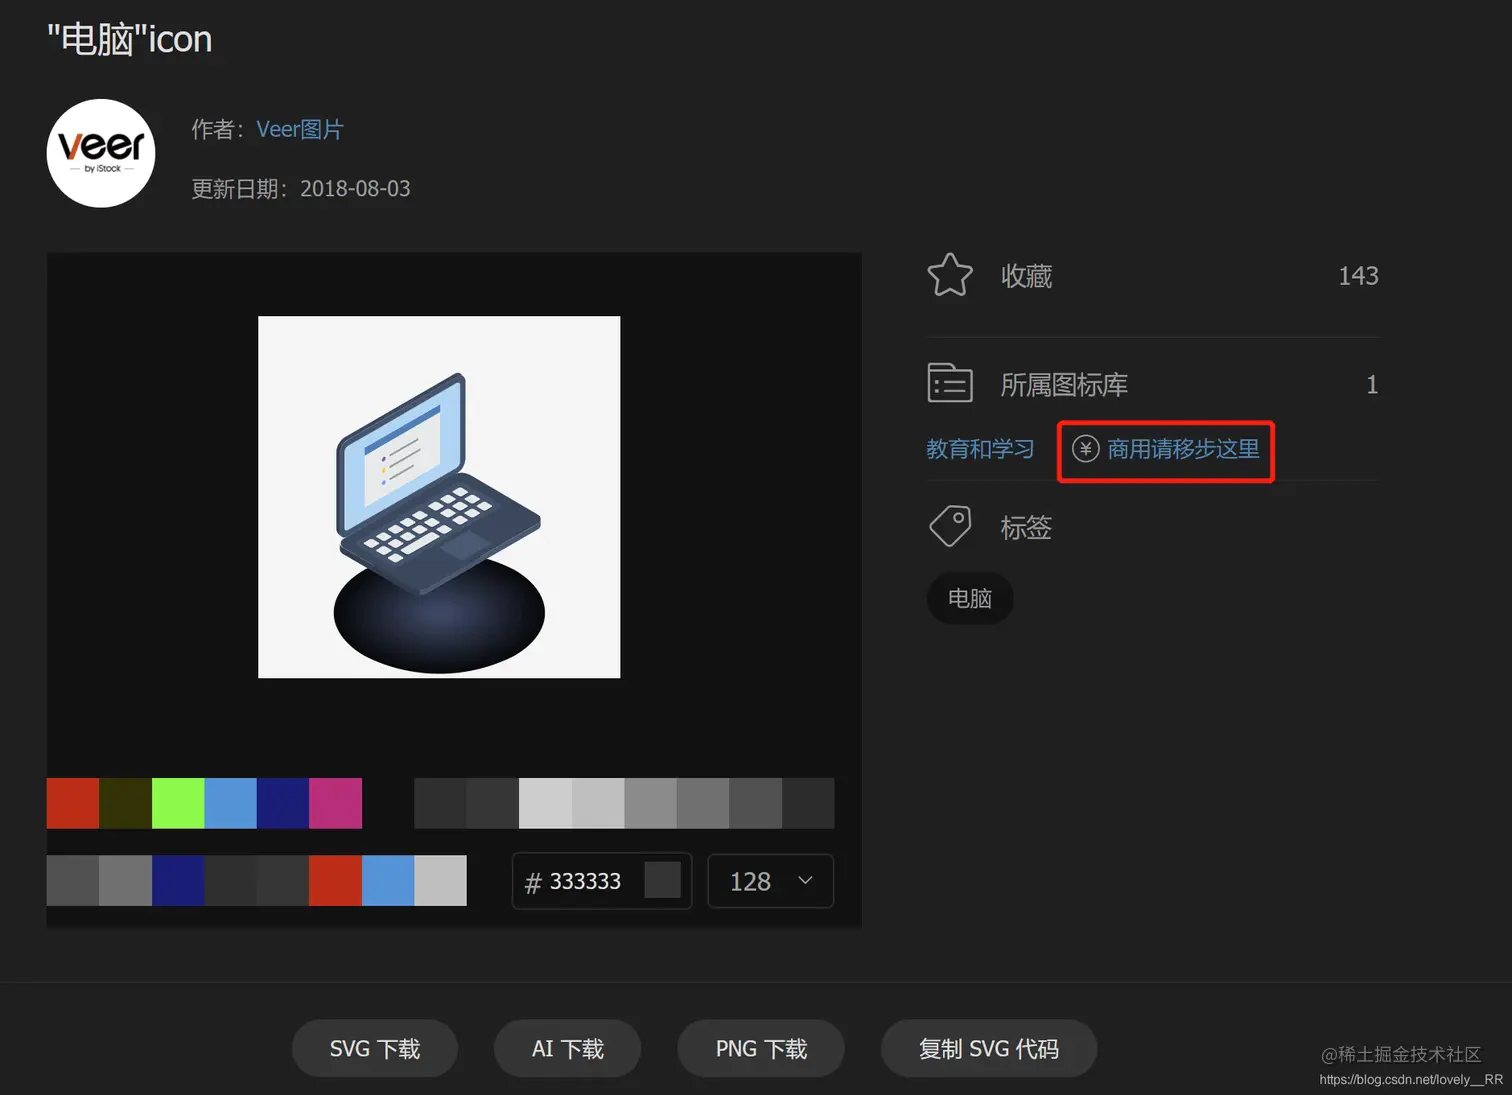Image resolution: width=1512 pixels, height=1095 pixels.
Task: Click the Veer by iStock logo
Action: click(x=100, y=153)
